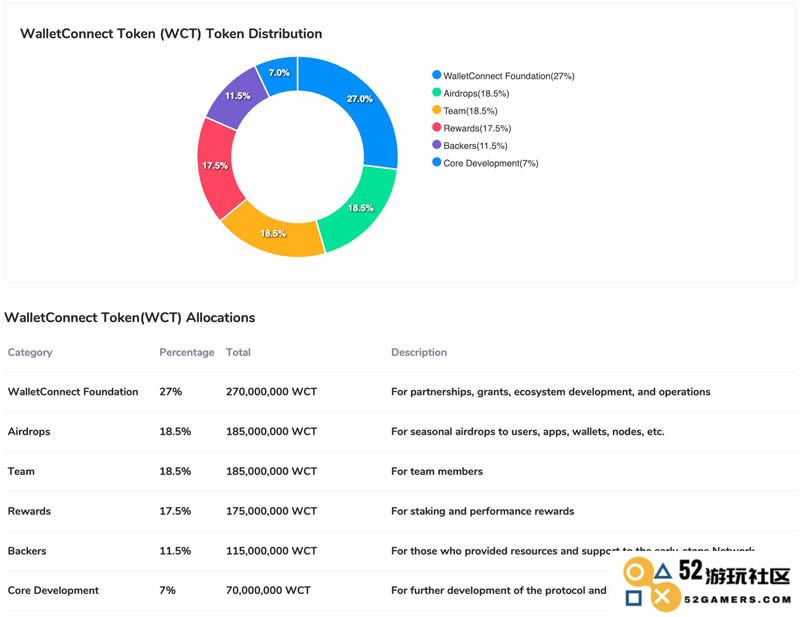The height and width of the screenshot is (617, 800).
Task: Select the 'Rewards' table row name
Action: 29,511
